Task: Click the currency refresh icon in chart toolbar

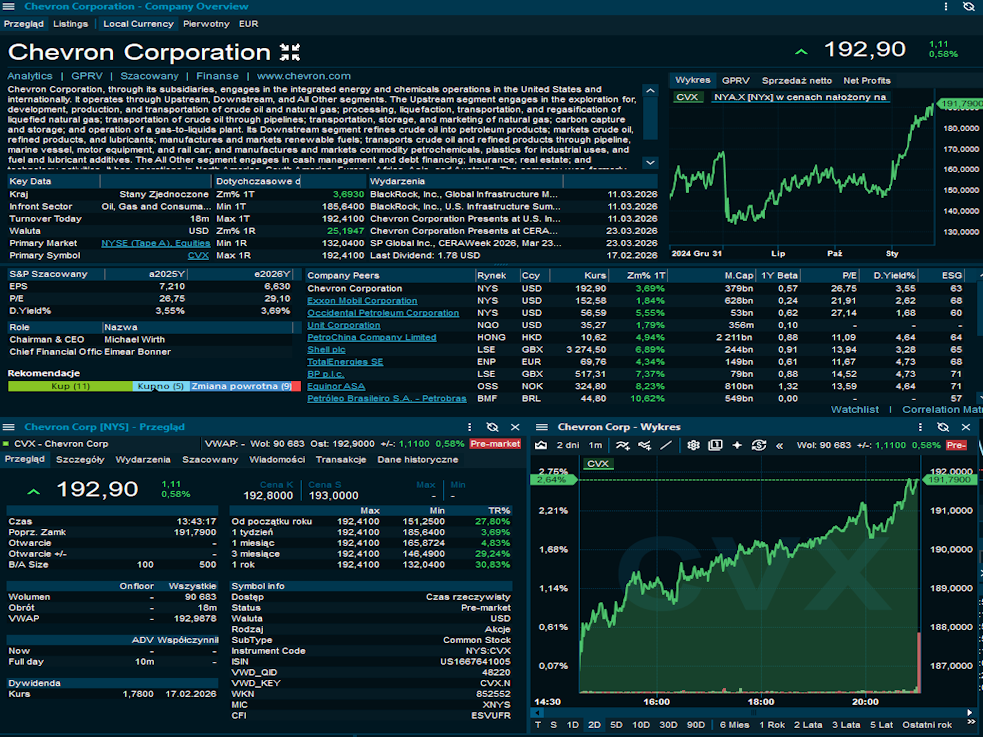Action: [x=759, y=445]
